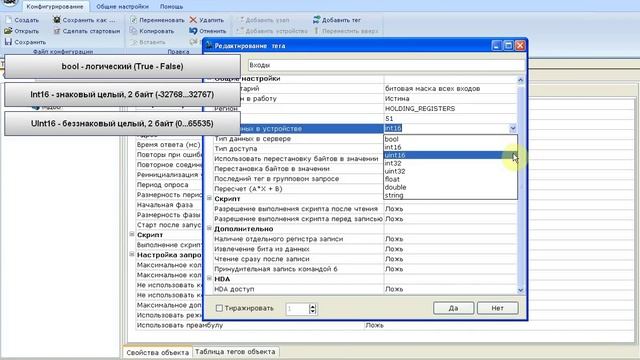This screenshot has width=640, height=360.
Task: Select int16 from the open list
Action: pos(450,147)
